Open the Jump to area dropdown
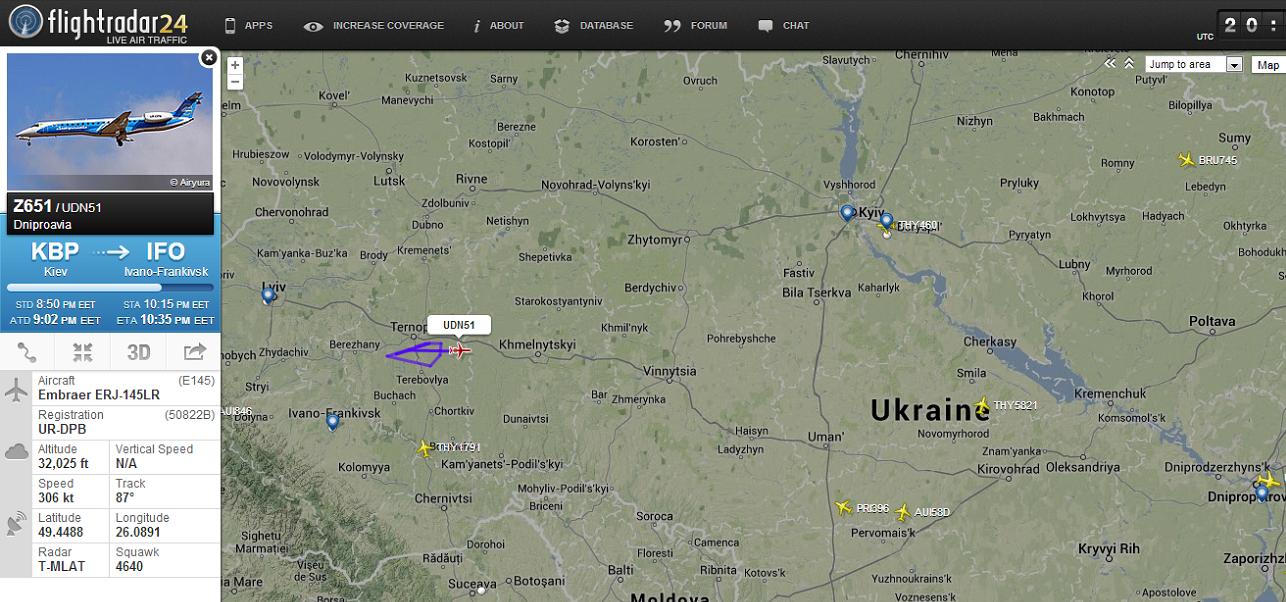Screen dimensions: 1286x602 tap(1194, 64)
